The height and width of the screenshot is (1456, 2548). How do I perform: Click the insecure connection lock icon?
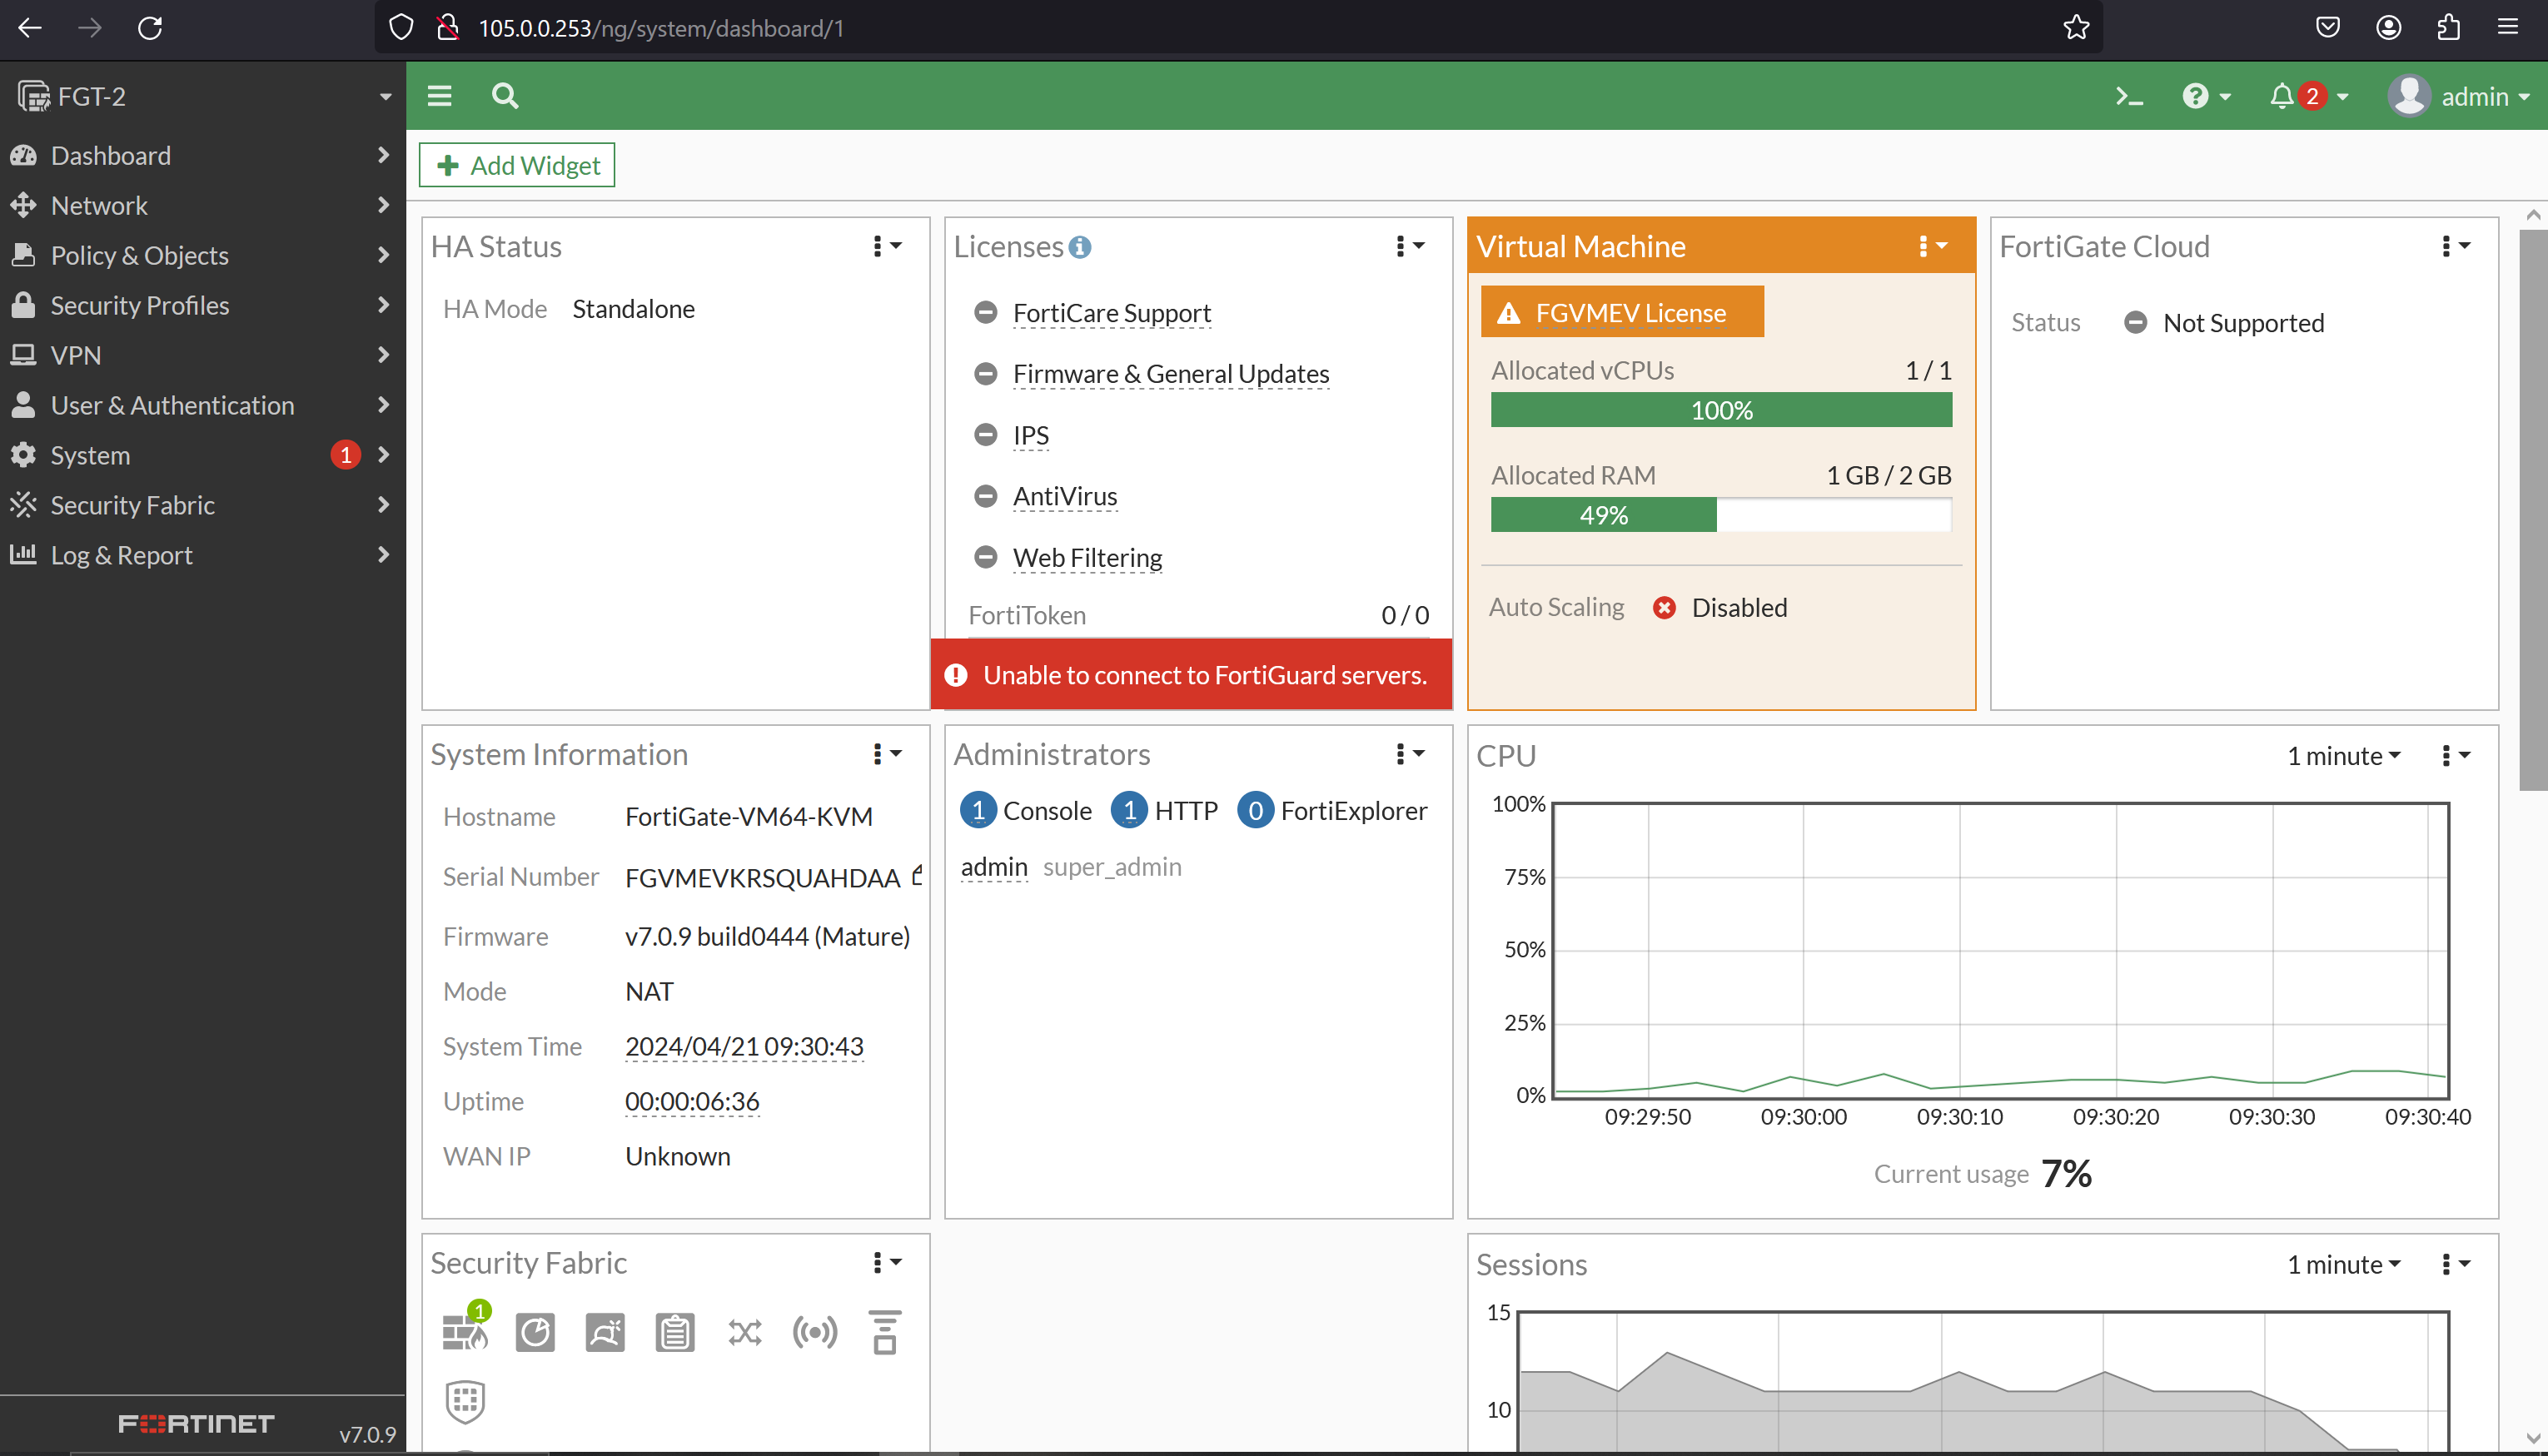point(448,28)
